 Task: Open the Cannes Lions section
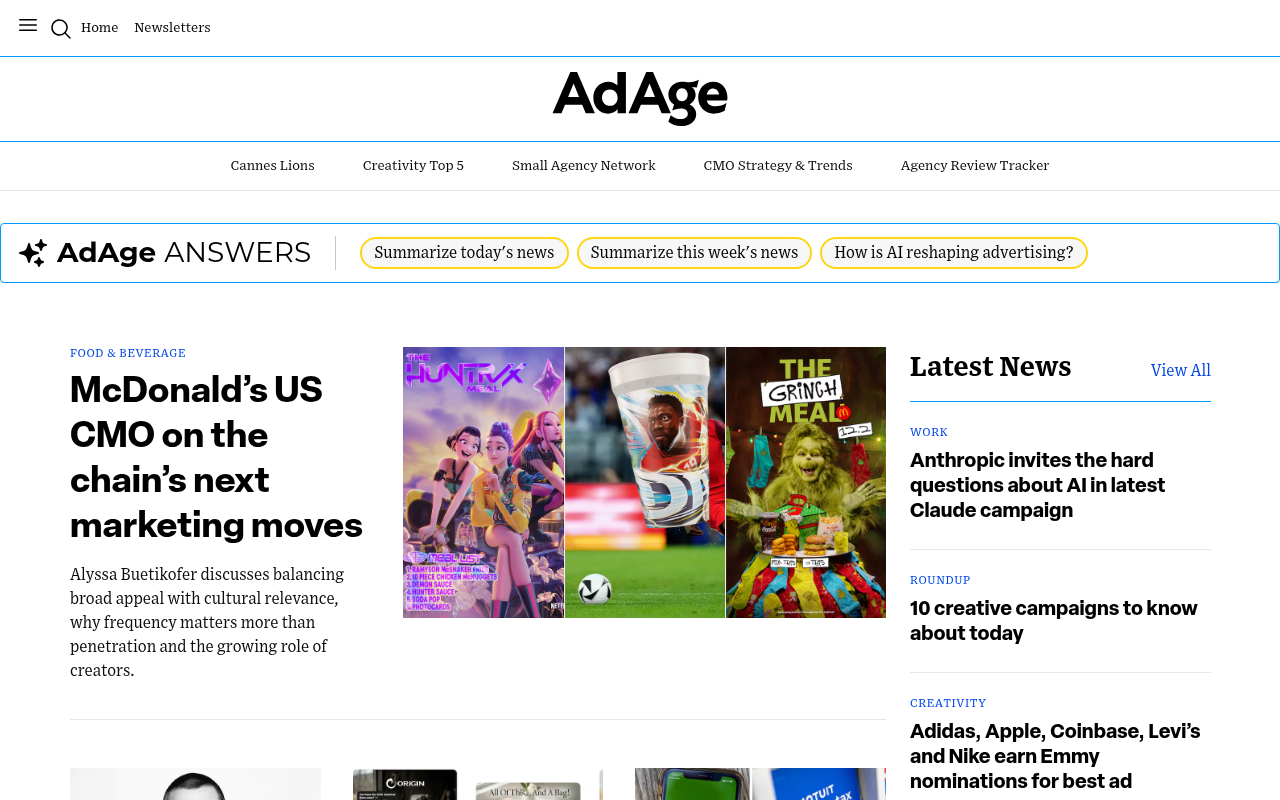coord(272,165)
